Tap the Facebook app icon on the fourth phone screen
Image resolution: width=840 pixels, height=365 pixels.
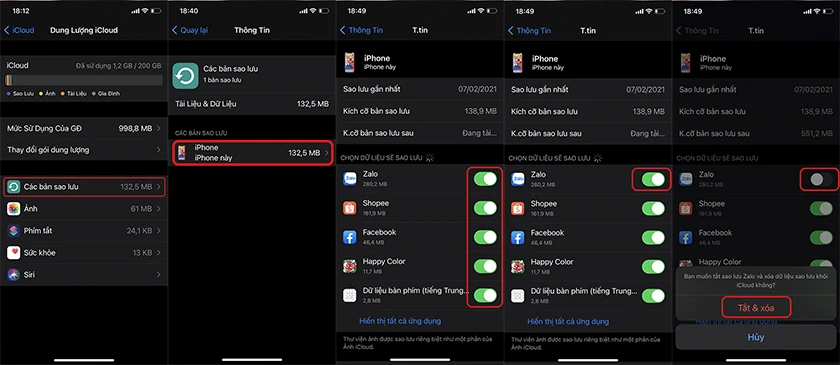point(518,237)
